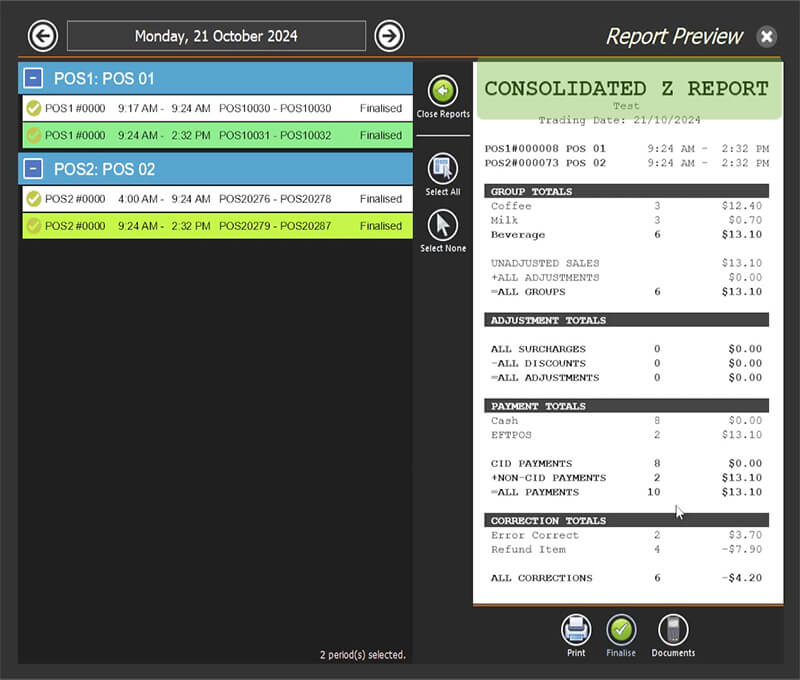
Task: Select the POS2 4:00 AM period row
Action: (200, 200)
